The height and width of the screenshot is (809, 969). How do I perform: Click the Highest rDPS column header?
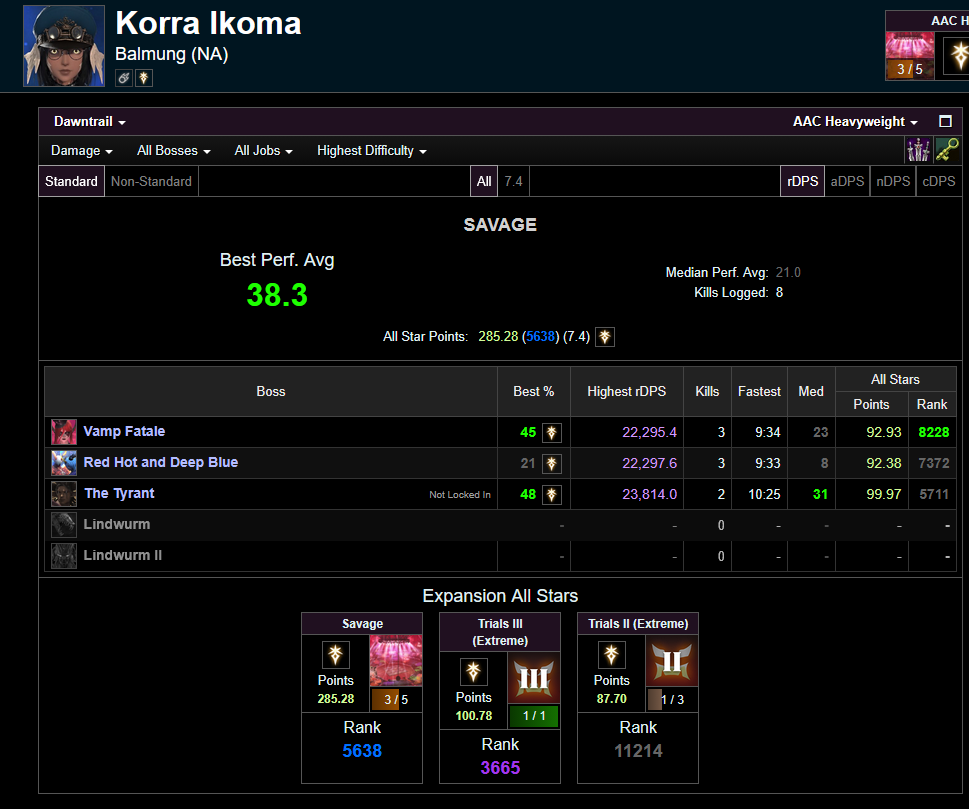pyautogui.click(x=627, y=391)
